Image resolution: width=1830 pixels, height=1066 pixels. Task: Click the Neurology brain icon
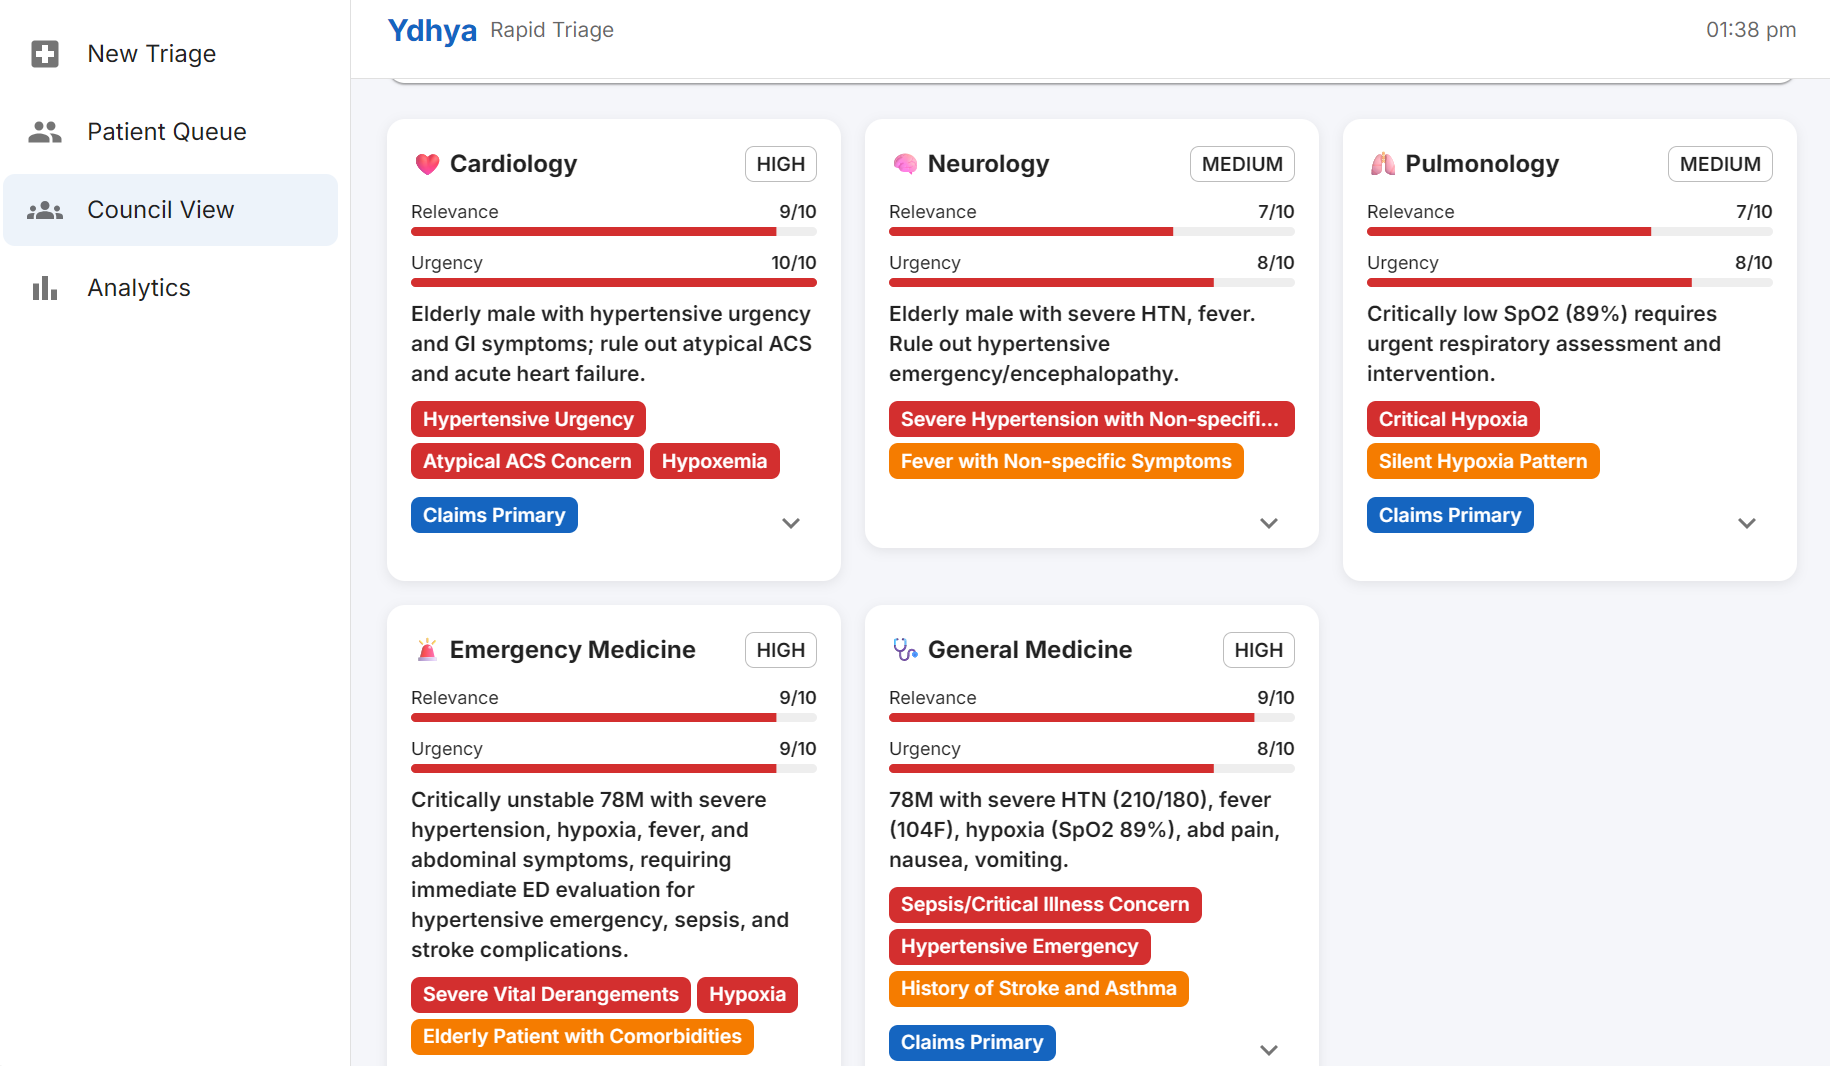click(x=905, y=164)
